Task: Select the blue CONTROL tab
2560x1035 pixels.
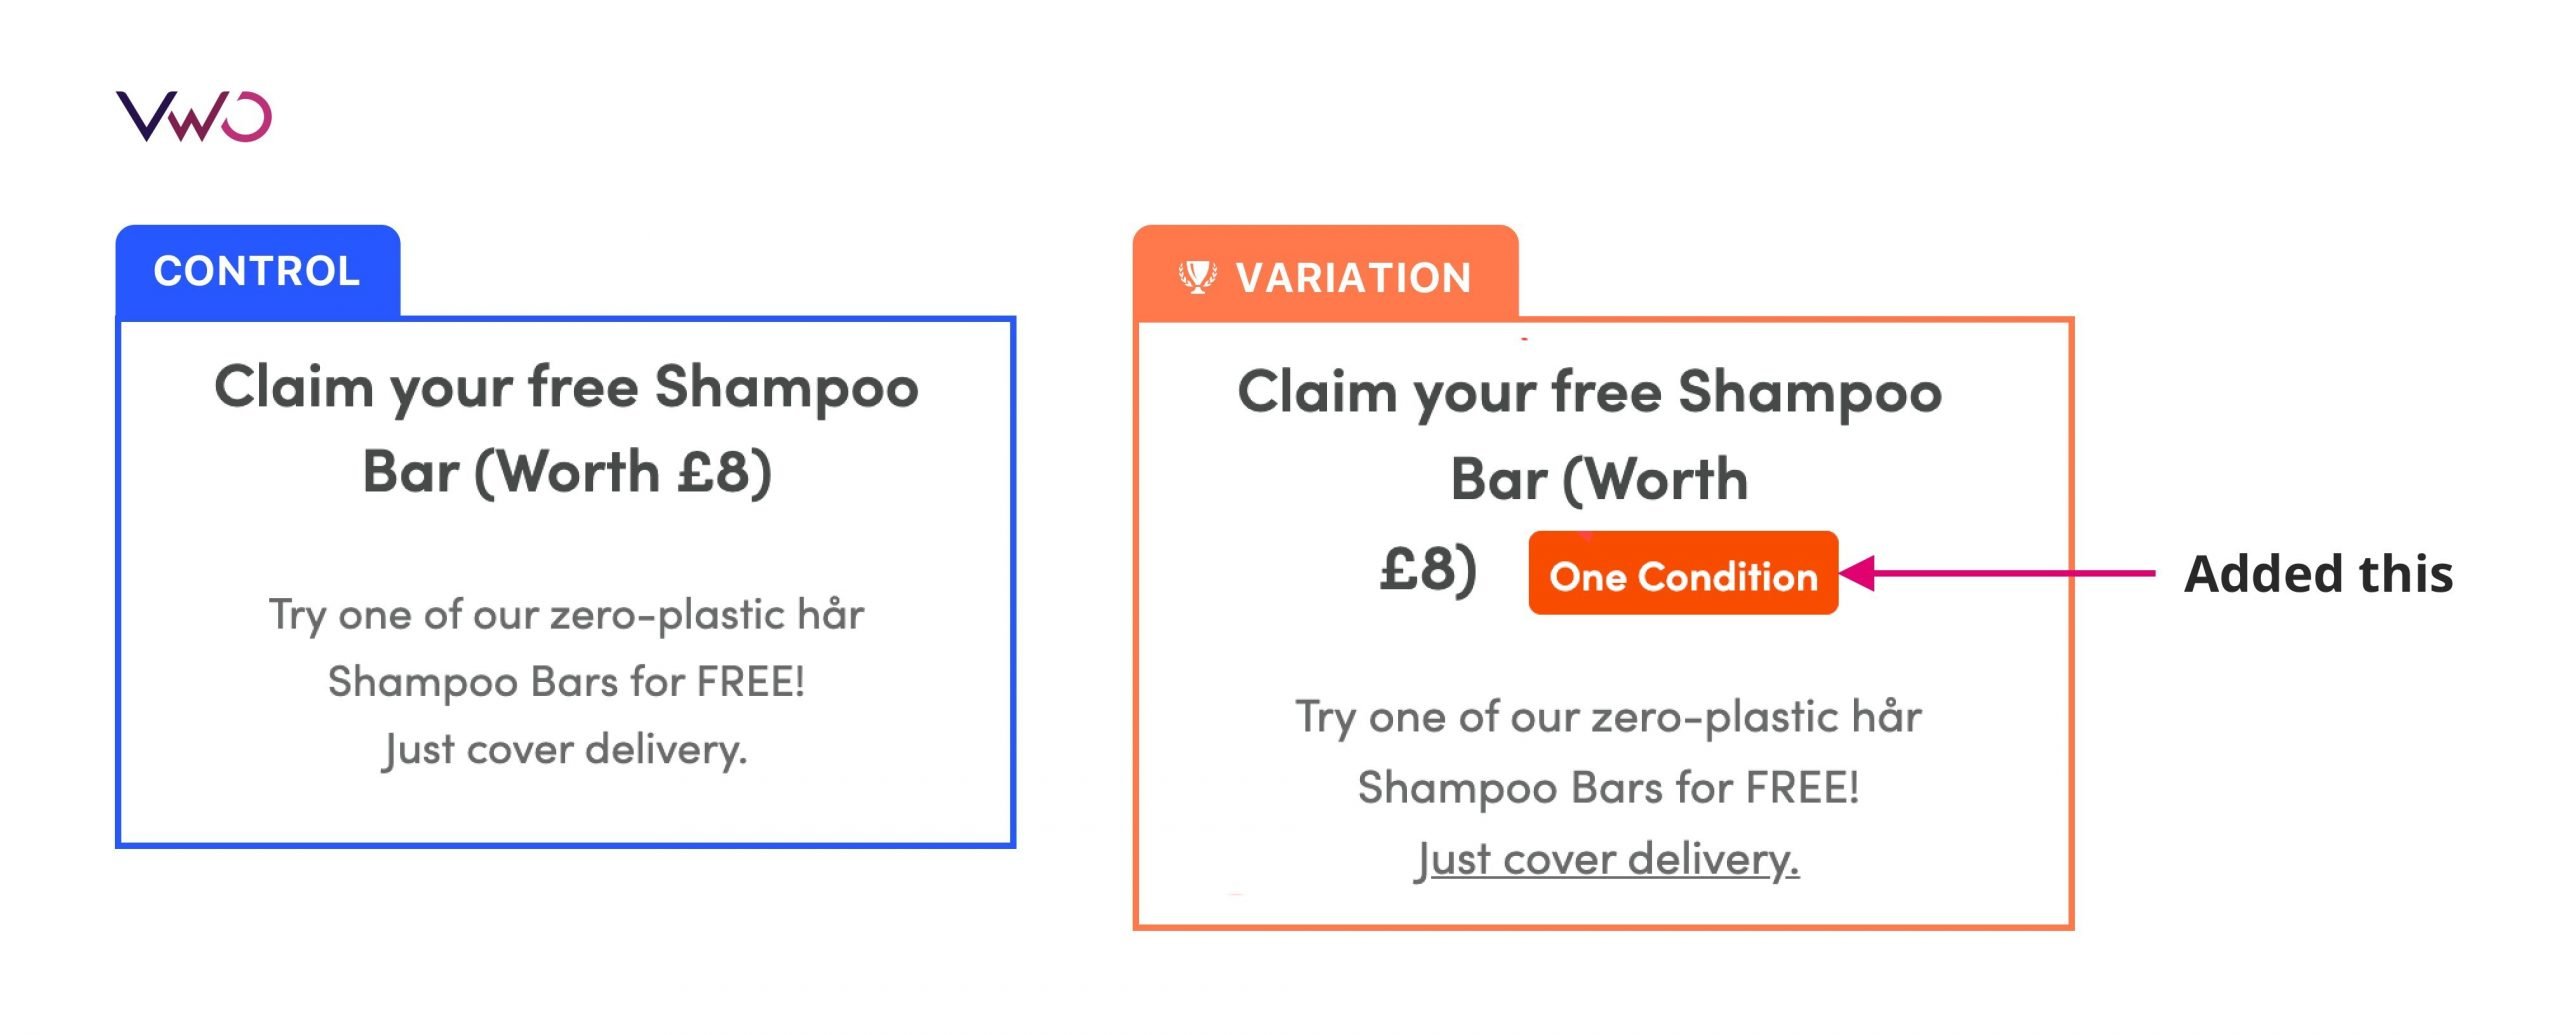Action: 257,271
